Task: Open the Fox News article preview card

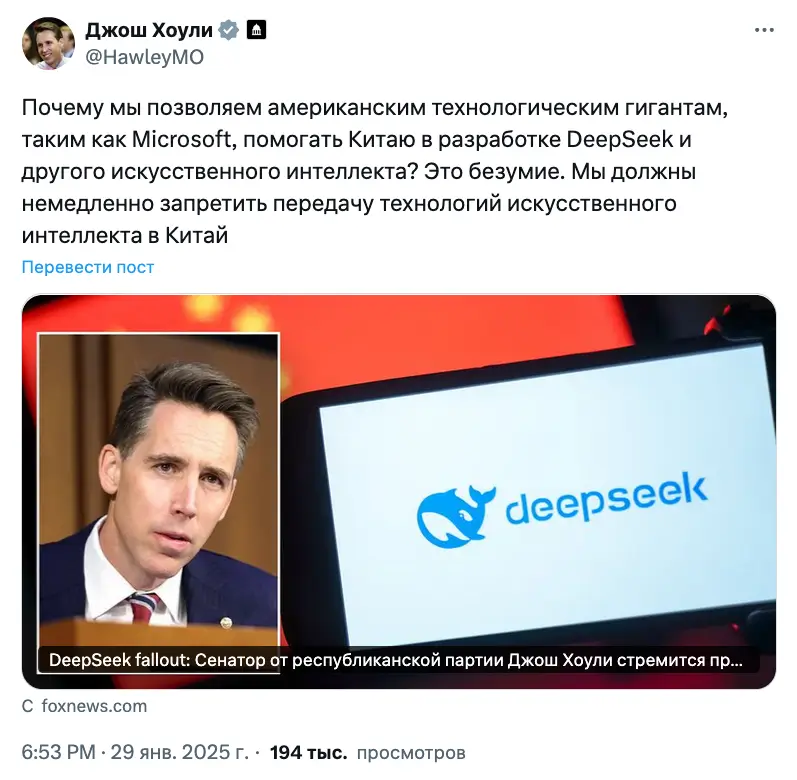Action: [x=398, y=491]
